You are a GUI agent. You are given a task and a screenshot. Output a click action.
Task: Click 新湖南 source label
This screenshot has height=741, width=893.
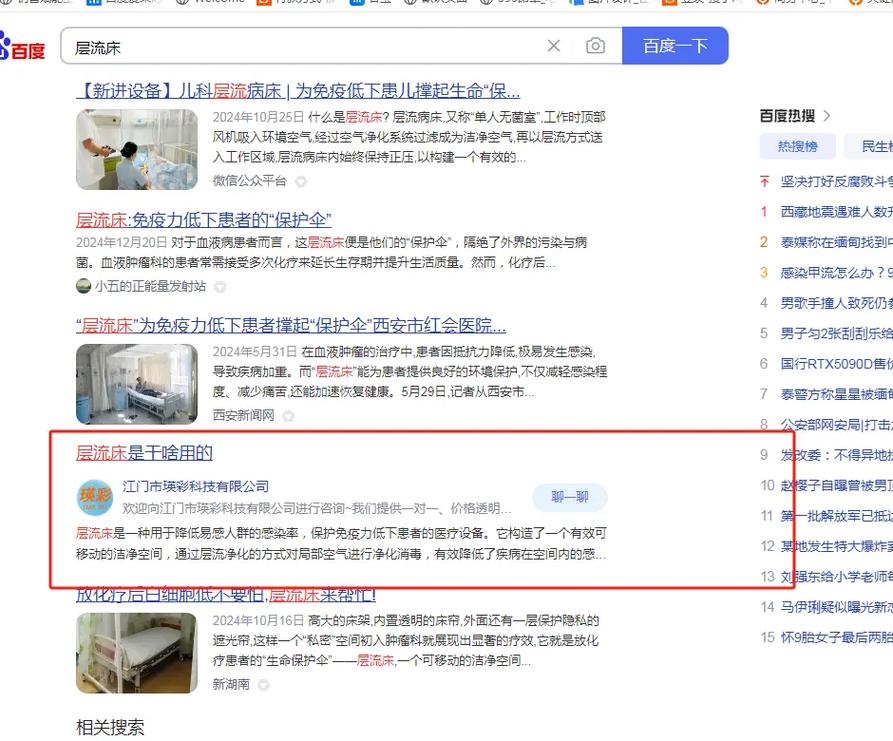coord(231,684)
